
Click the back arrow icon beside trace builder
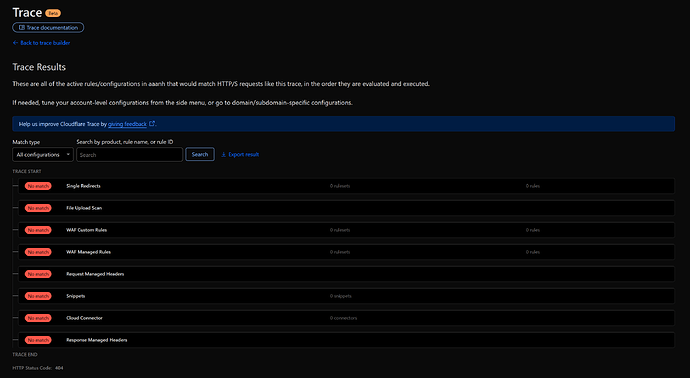15,43
